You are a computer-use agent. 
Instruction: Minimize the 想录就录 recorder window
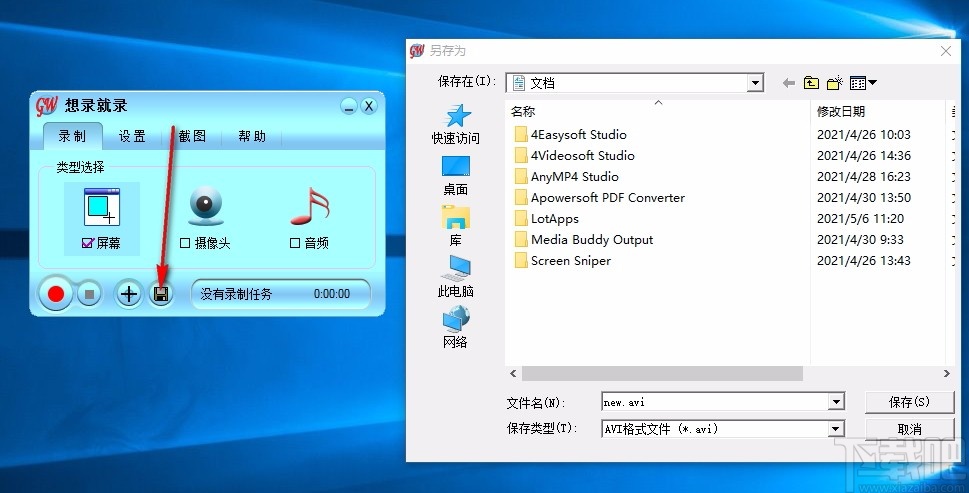click(x=349, y=106)
